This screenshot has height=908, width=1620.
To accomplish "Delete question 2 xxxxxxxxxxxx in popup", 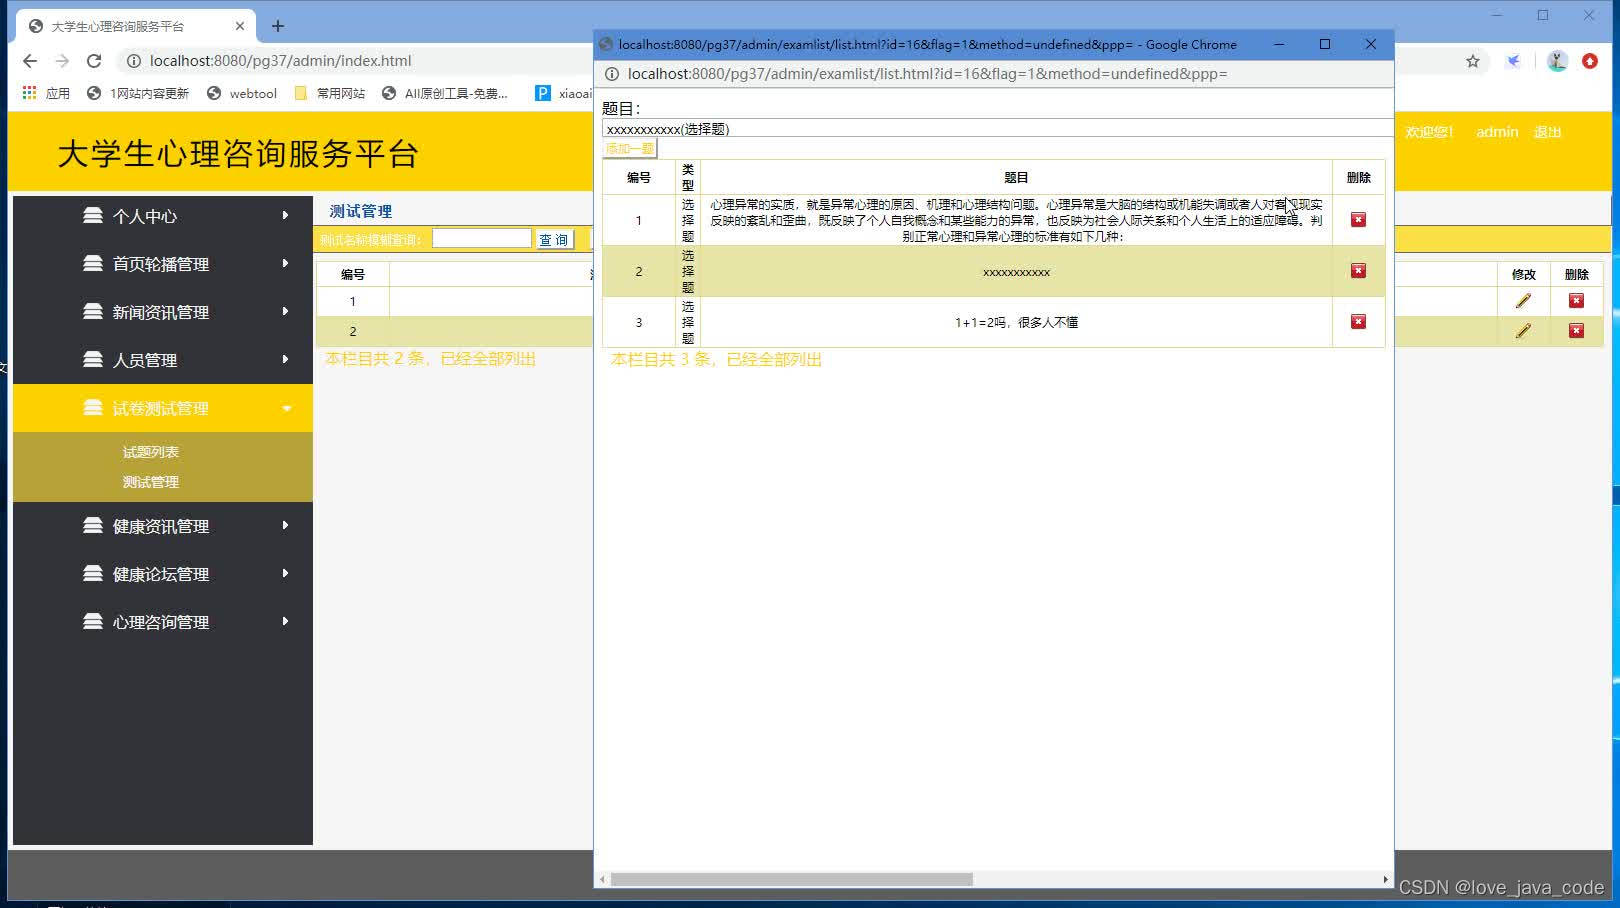I will [1358, 271].
